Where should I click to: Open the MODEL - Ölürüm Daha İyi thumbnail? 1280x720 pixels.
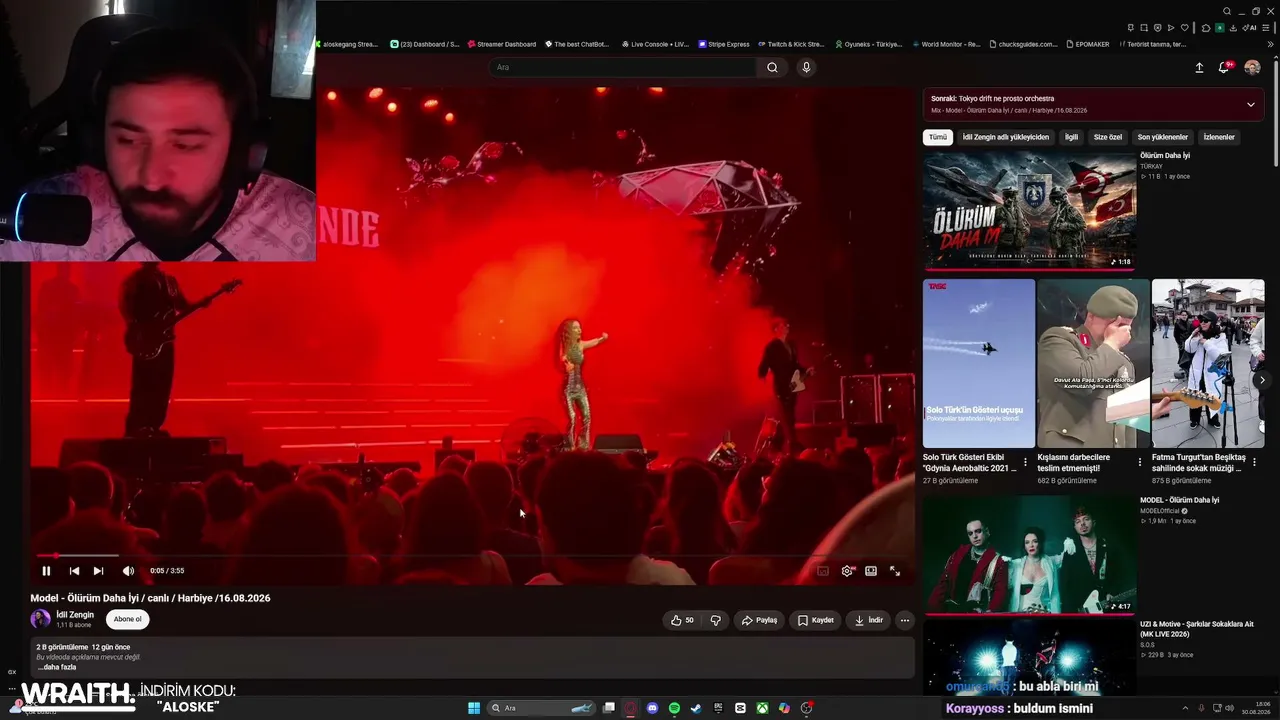click(x=1029, y=554)
